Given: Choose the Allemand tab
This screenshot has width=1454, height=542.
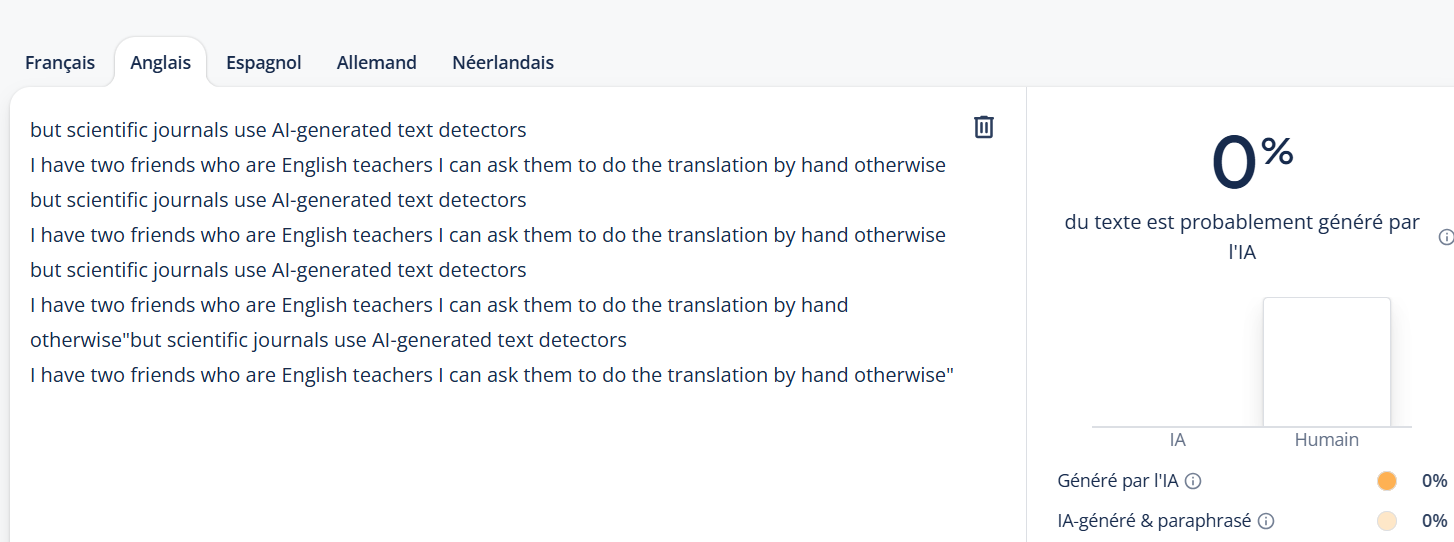Looking at the screenshot, I should click(x=377, y=62).
